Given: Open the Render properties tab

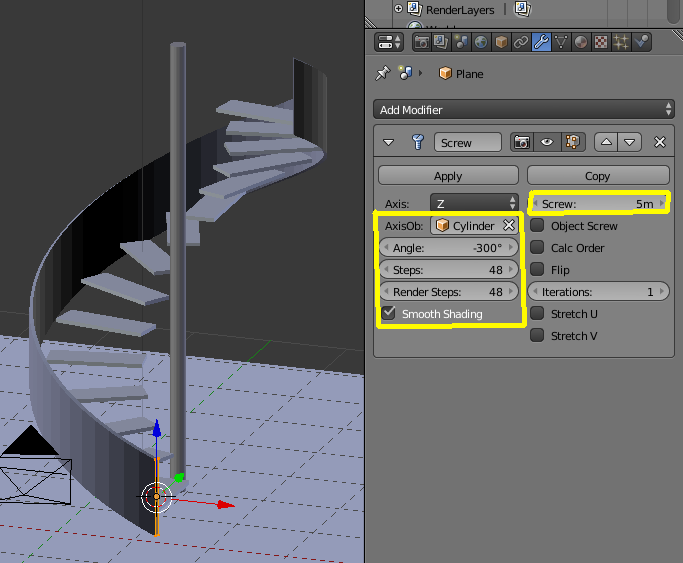Looking at the screenshot, I should [421, 42].
